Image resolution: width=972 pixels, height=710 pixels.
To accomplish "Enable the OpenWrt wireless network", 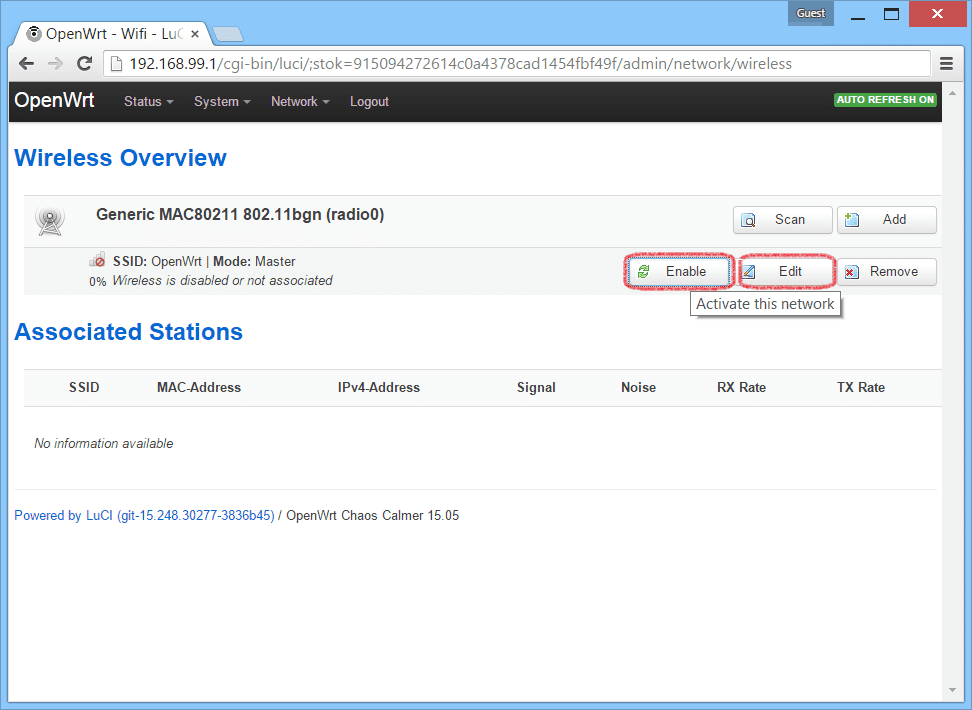I will 679,272.
